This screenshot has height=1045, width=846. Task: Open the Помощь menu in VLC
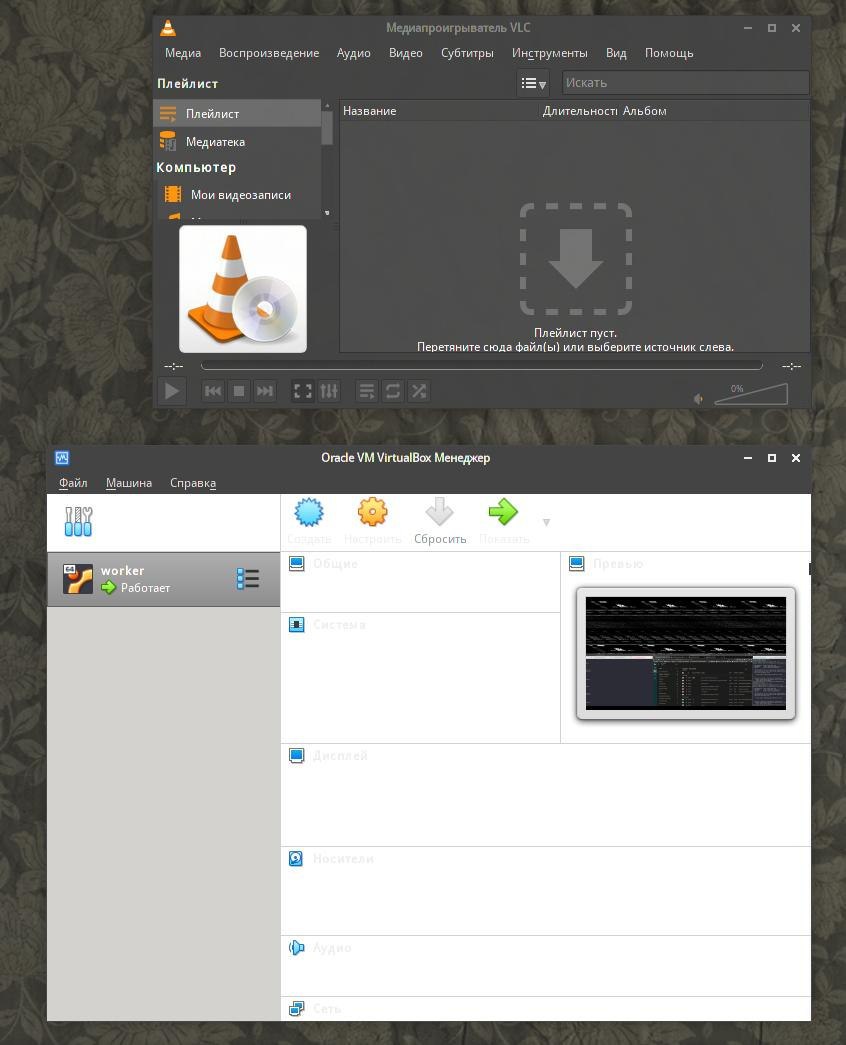(x=669, y=53)
